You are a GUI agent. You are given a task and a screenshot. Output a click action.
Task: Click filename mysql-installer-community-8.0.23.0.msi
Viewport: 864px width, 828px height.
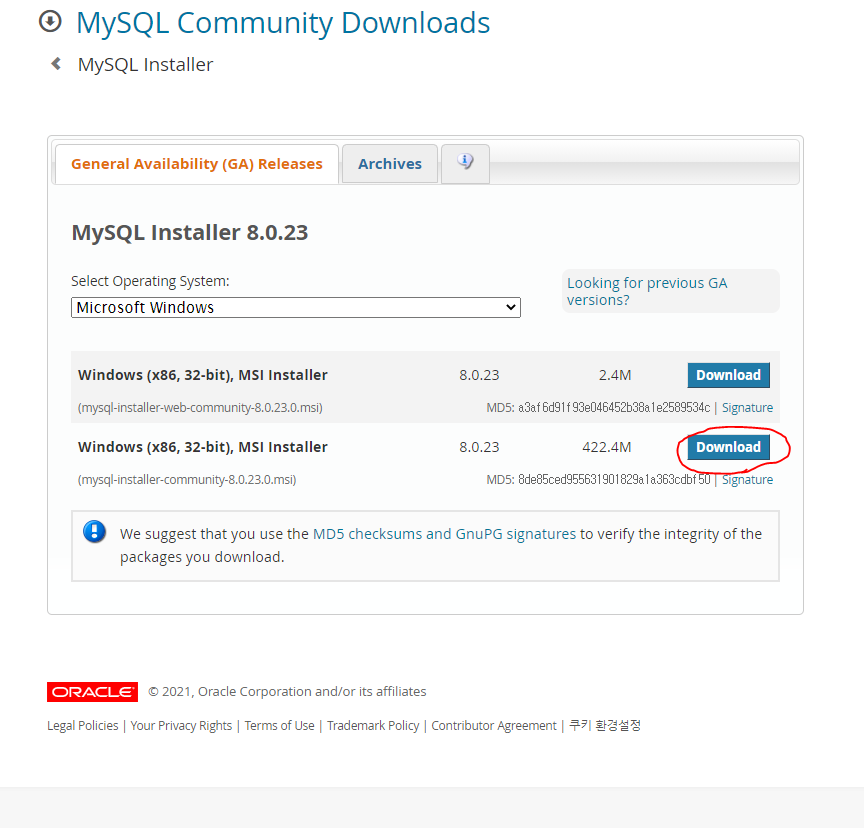click(x=187, y=479)
